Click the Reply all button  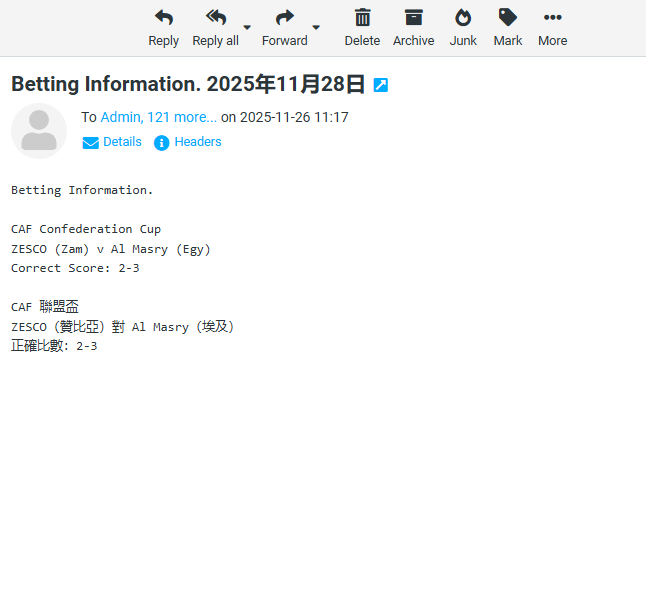tap(215, 28)
